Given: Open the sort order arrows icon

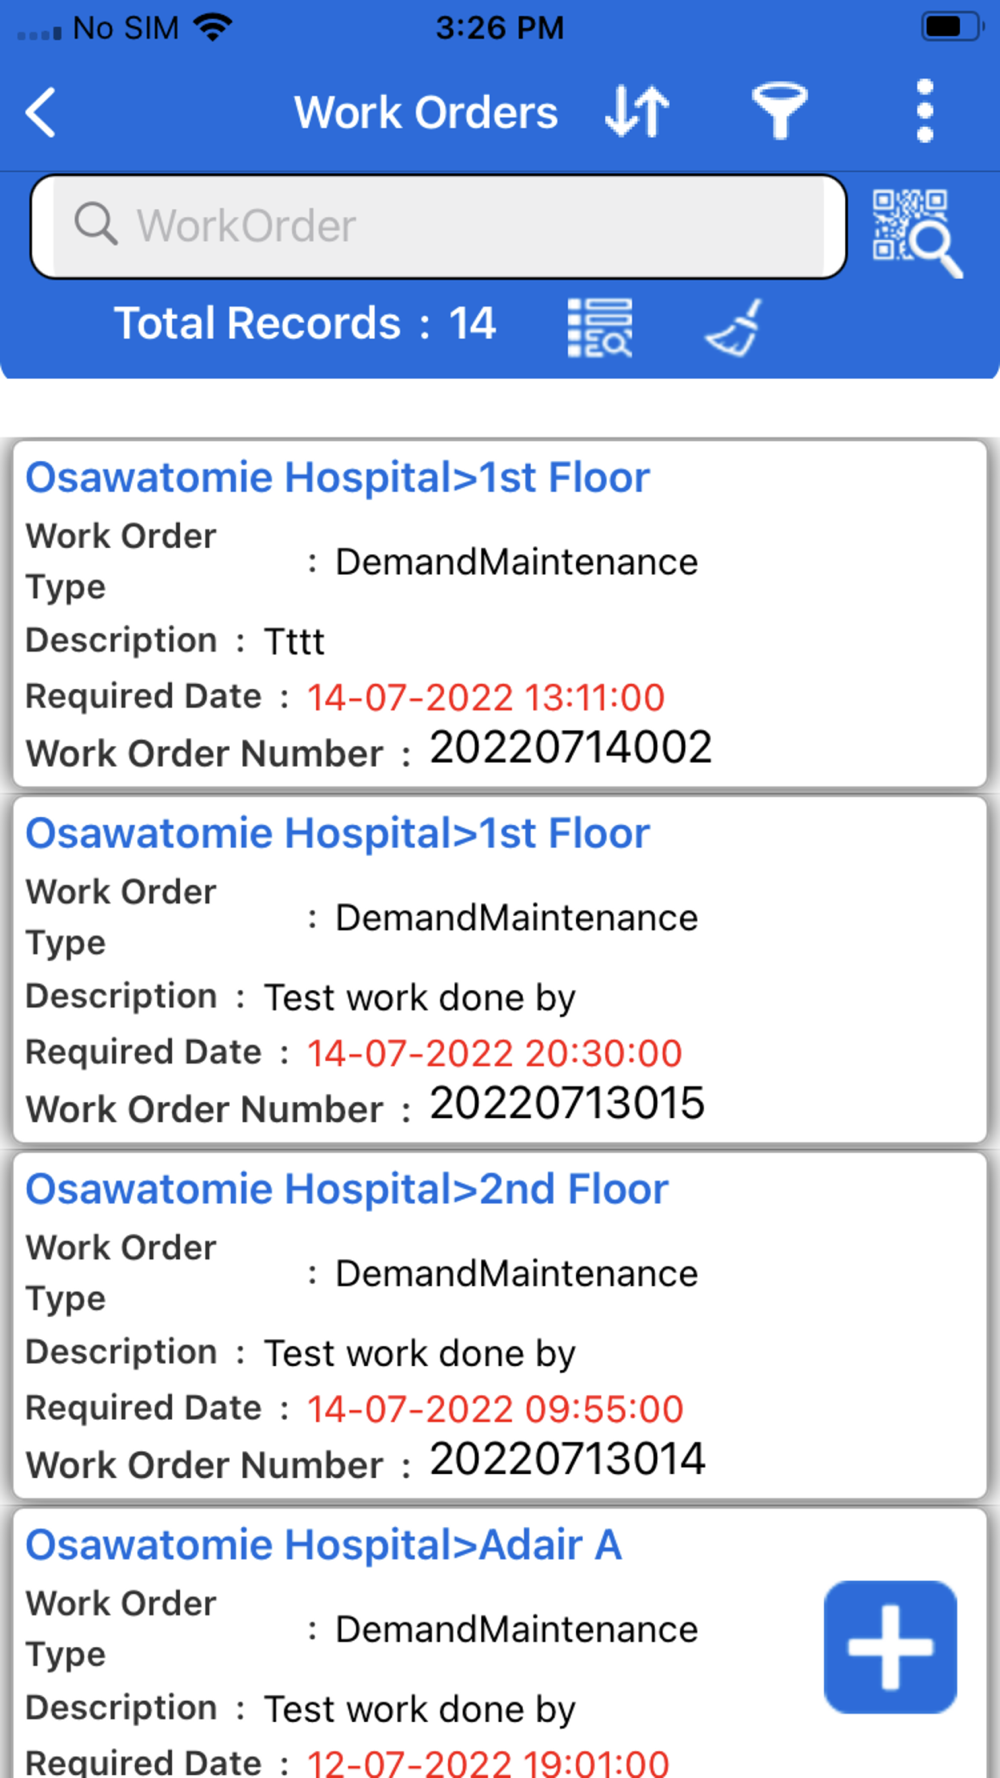Looking at the screenshot, I should (637, 111).
